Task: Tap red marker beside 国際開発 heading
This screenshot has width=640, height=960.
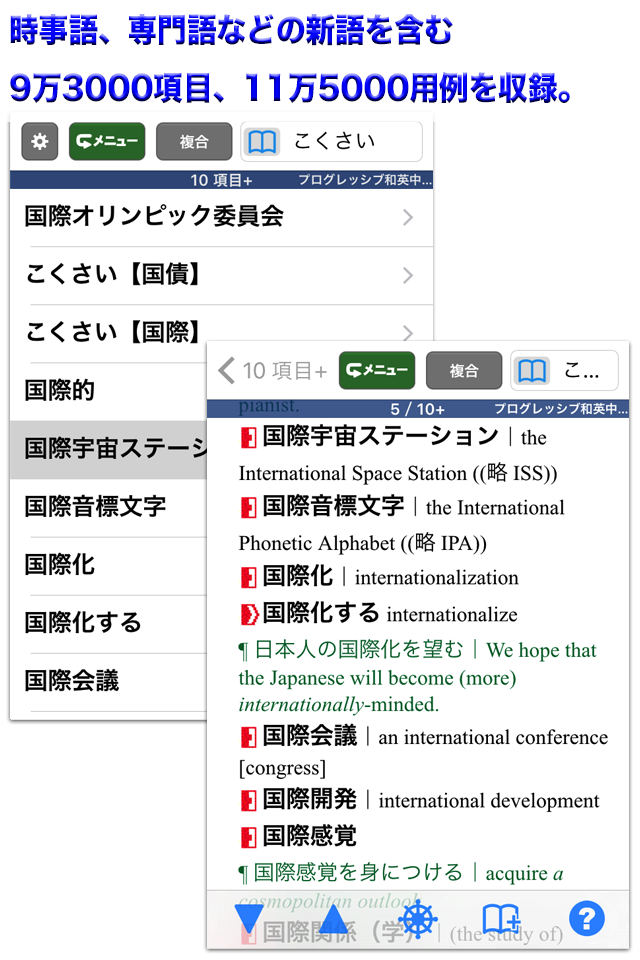Action: point(248,801)
